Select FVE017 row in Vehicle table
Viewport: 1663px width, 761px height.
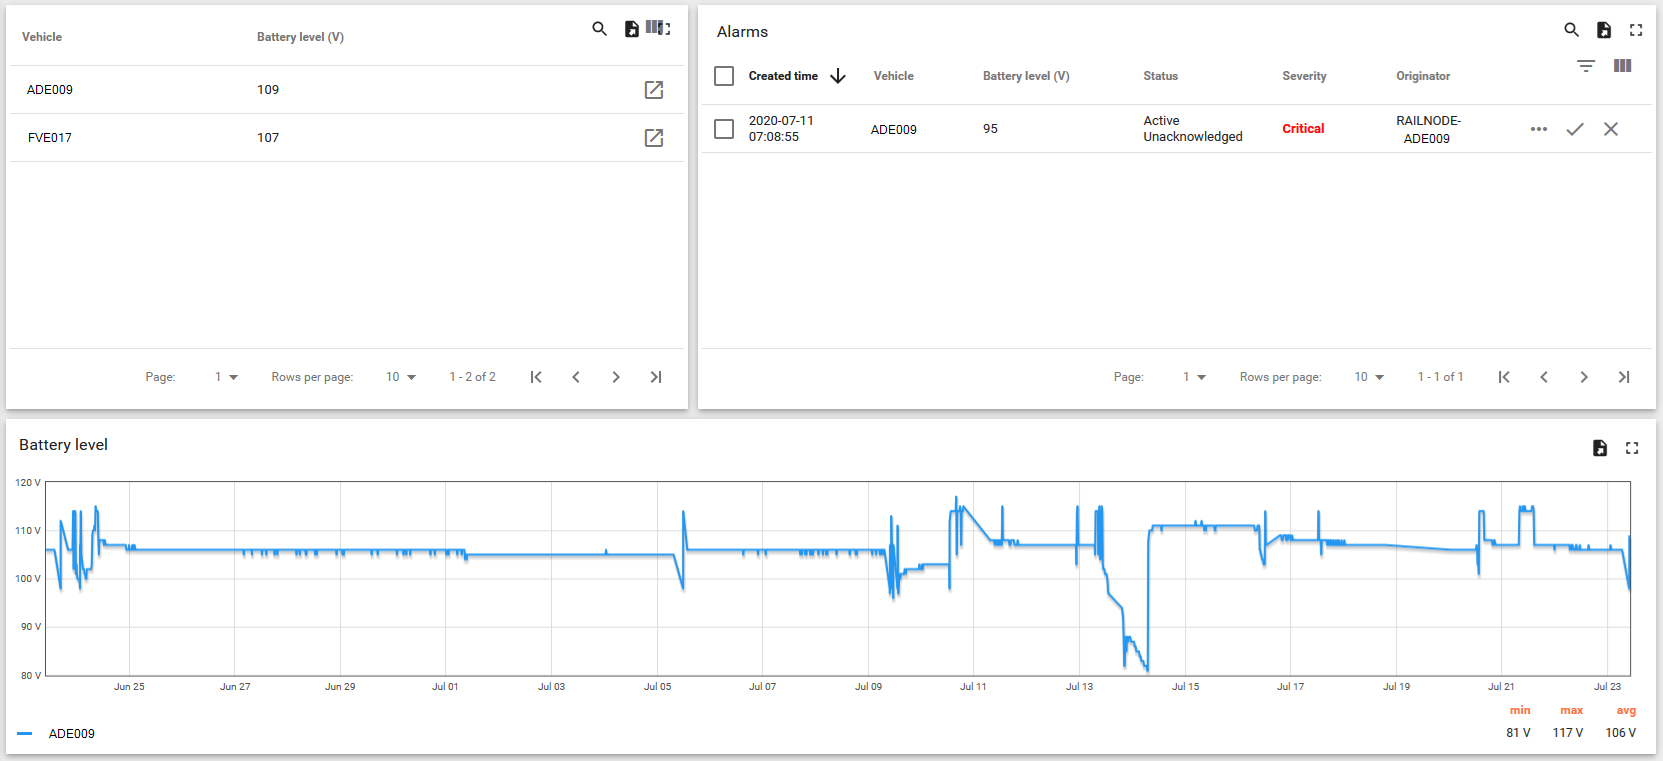click(x=346, y=138)
